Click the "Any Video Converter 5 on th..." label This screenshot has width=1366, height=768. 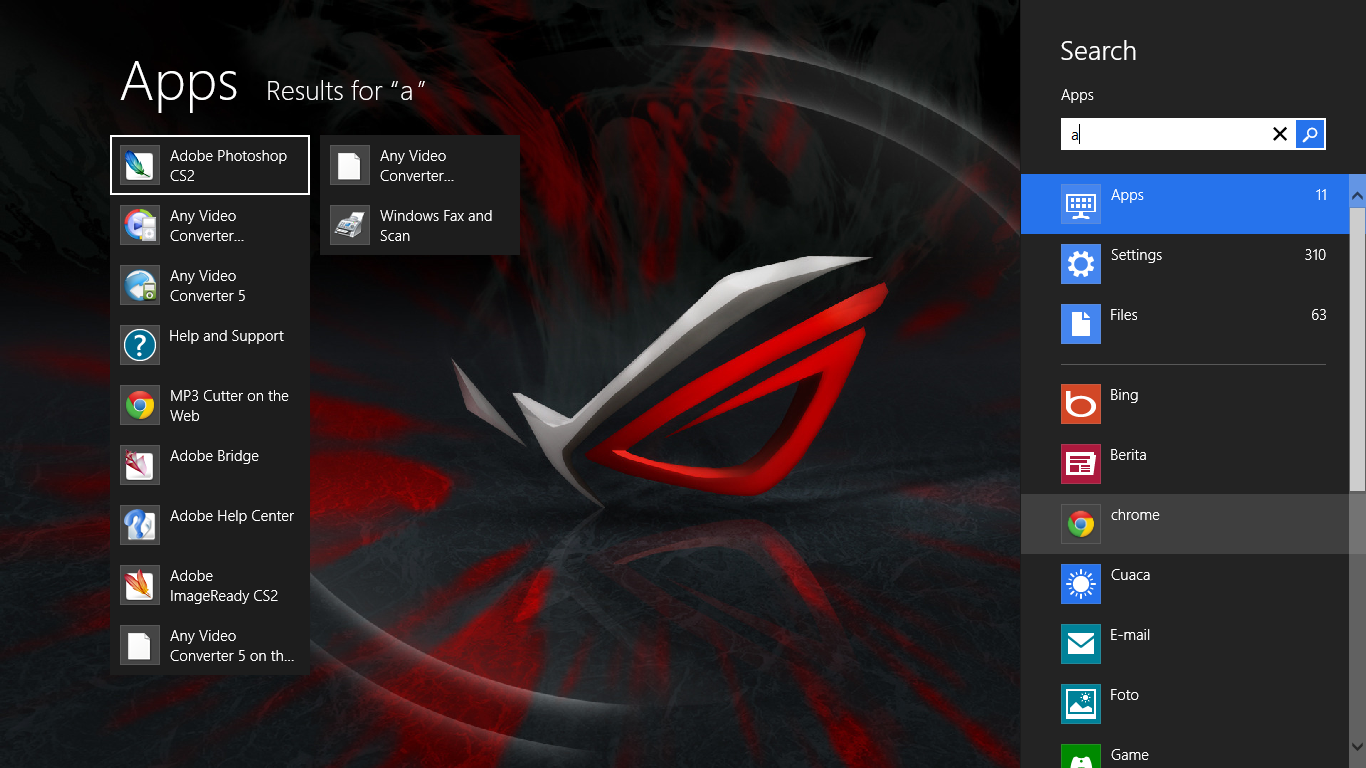point(232,646)
